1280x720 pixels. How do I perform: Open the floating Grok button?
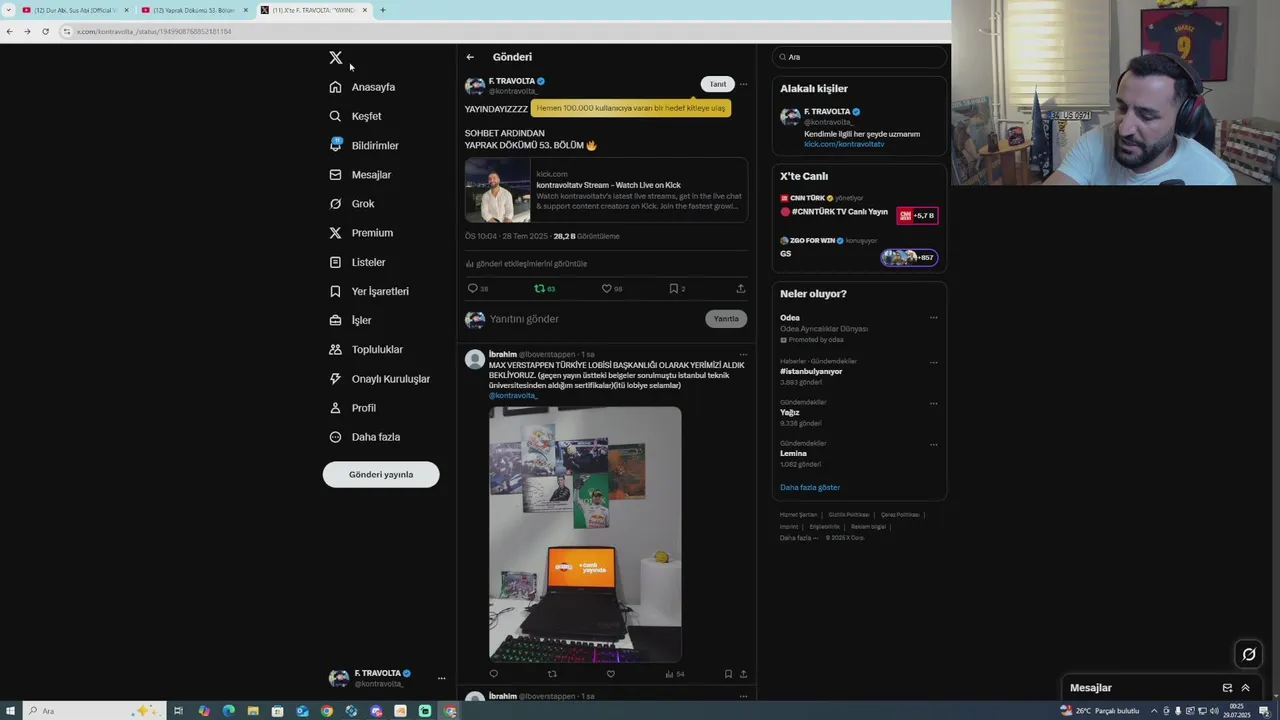click(1249, 654)
